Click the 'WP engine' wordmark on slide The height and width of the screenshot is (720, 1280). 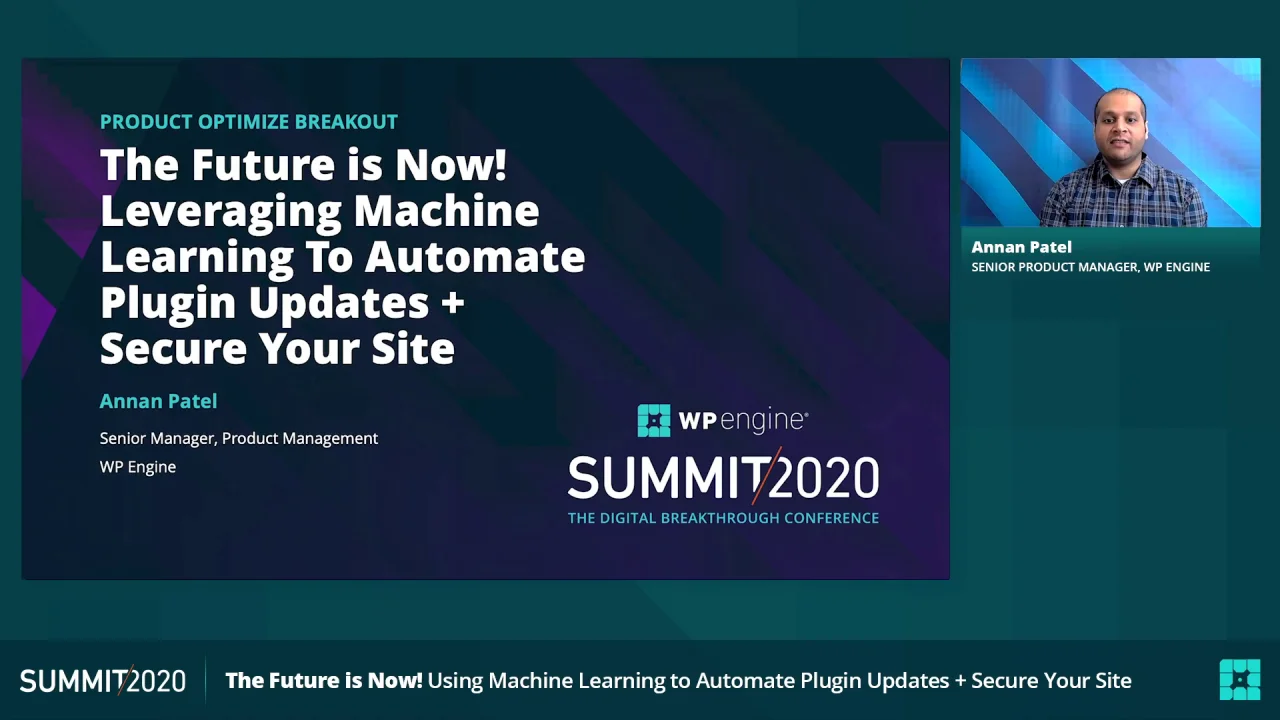click(x=743, y=421)
